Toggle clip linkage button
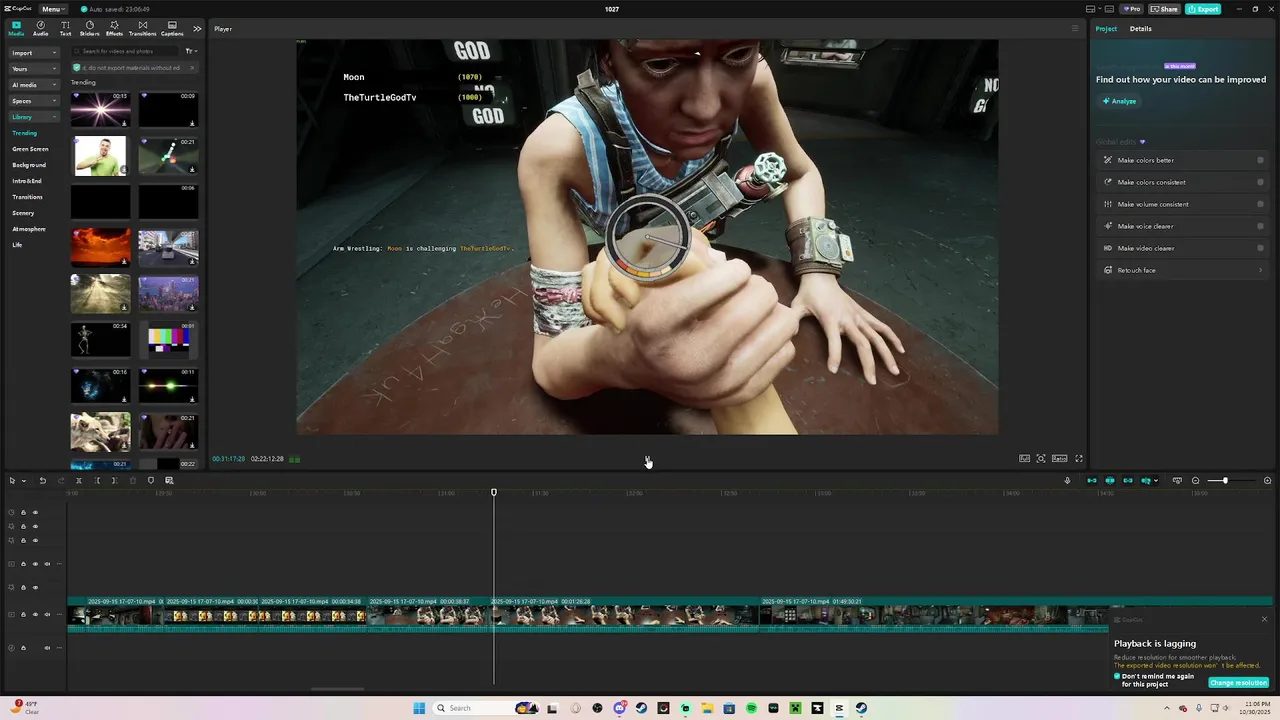 coord(1128,480)
